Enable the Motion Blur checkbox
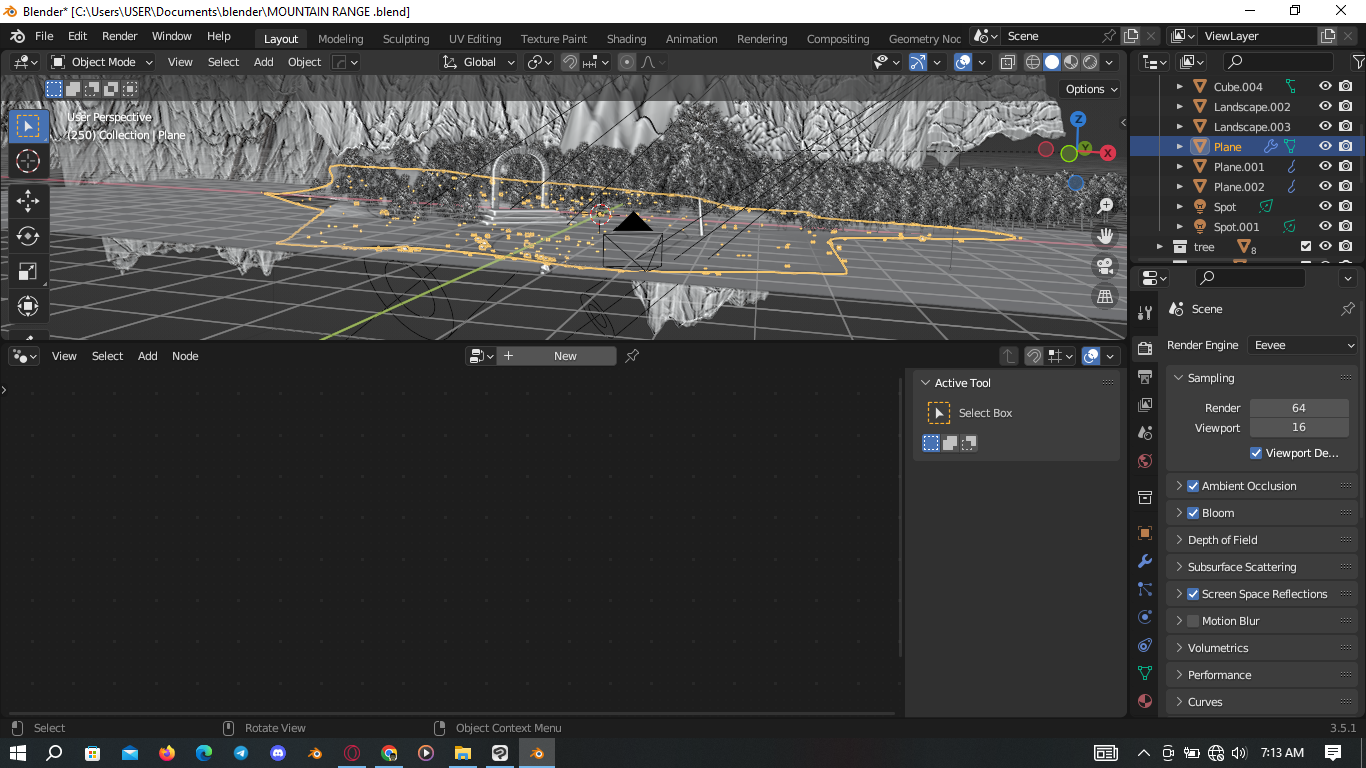1366x768 pixels. pos(1193,621)
